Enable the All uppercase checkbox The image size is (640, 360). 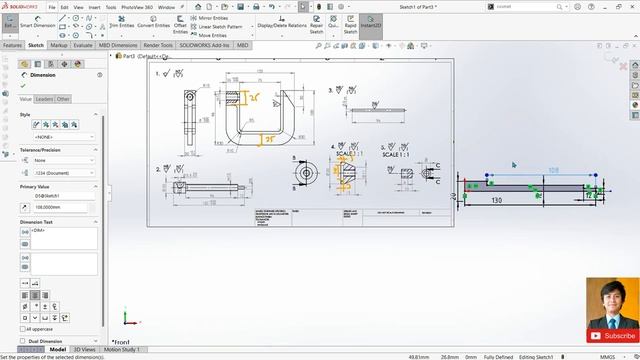[x=22, y=329]
